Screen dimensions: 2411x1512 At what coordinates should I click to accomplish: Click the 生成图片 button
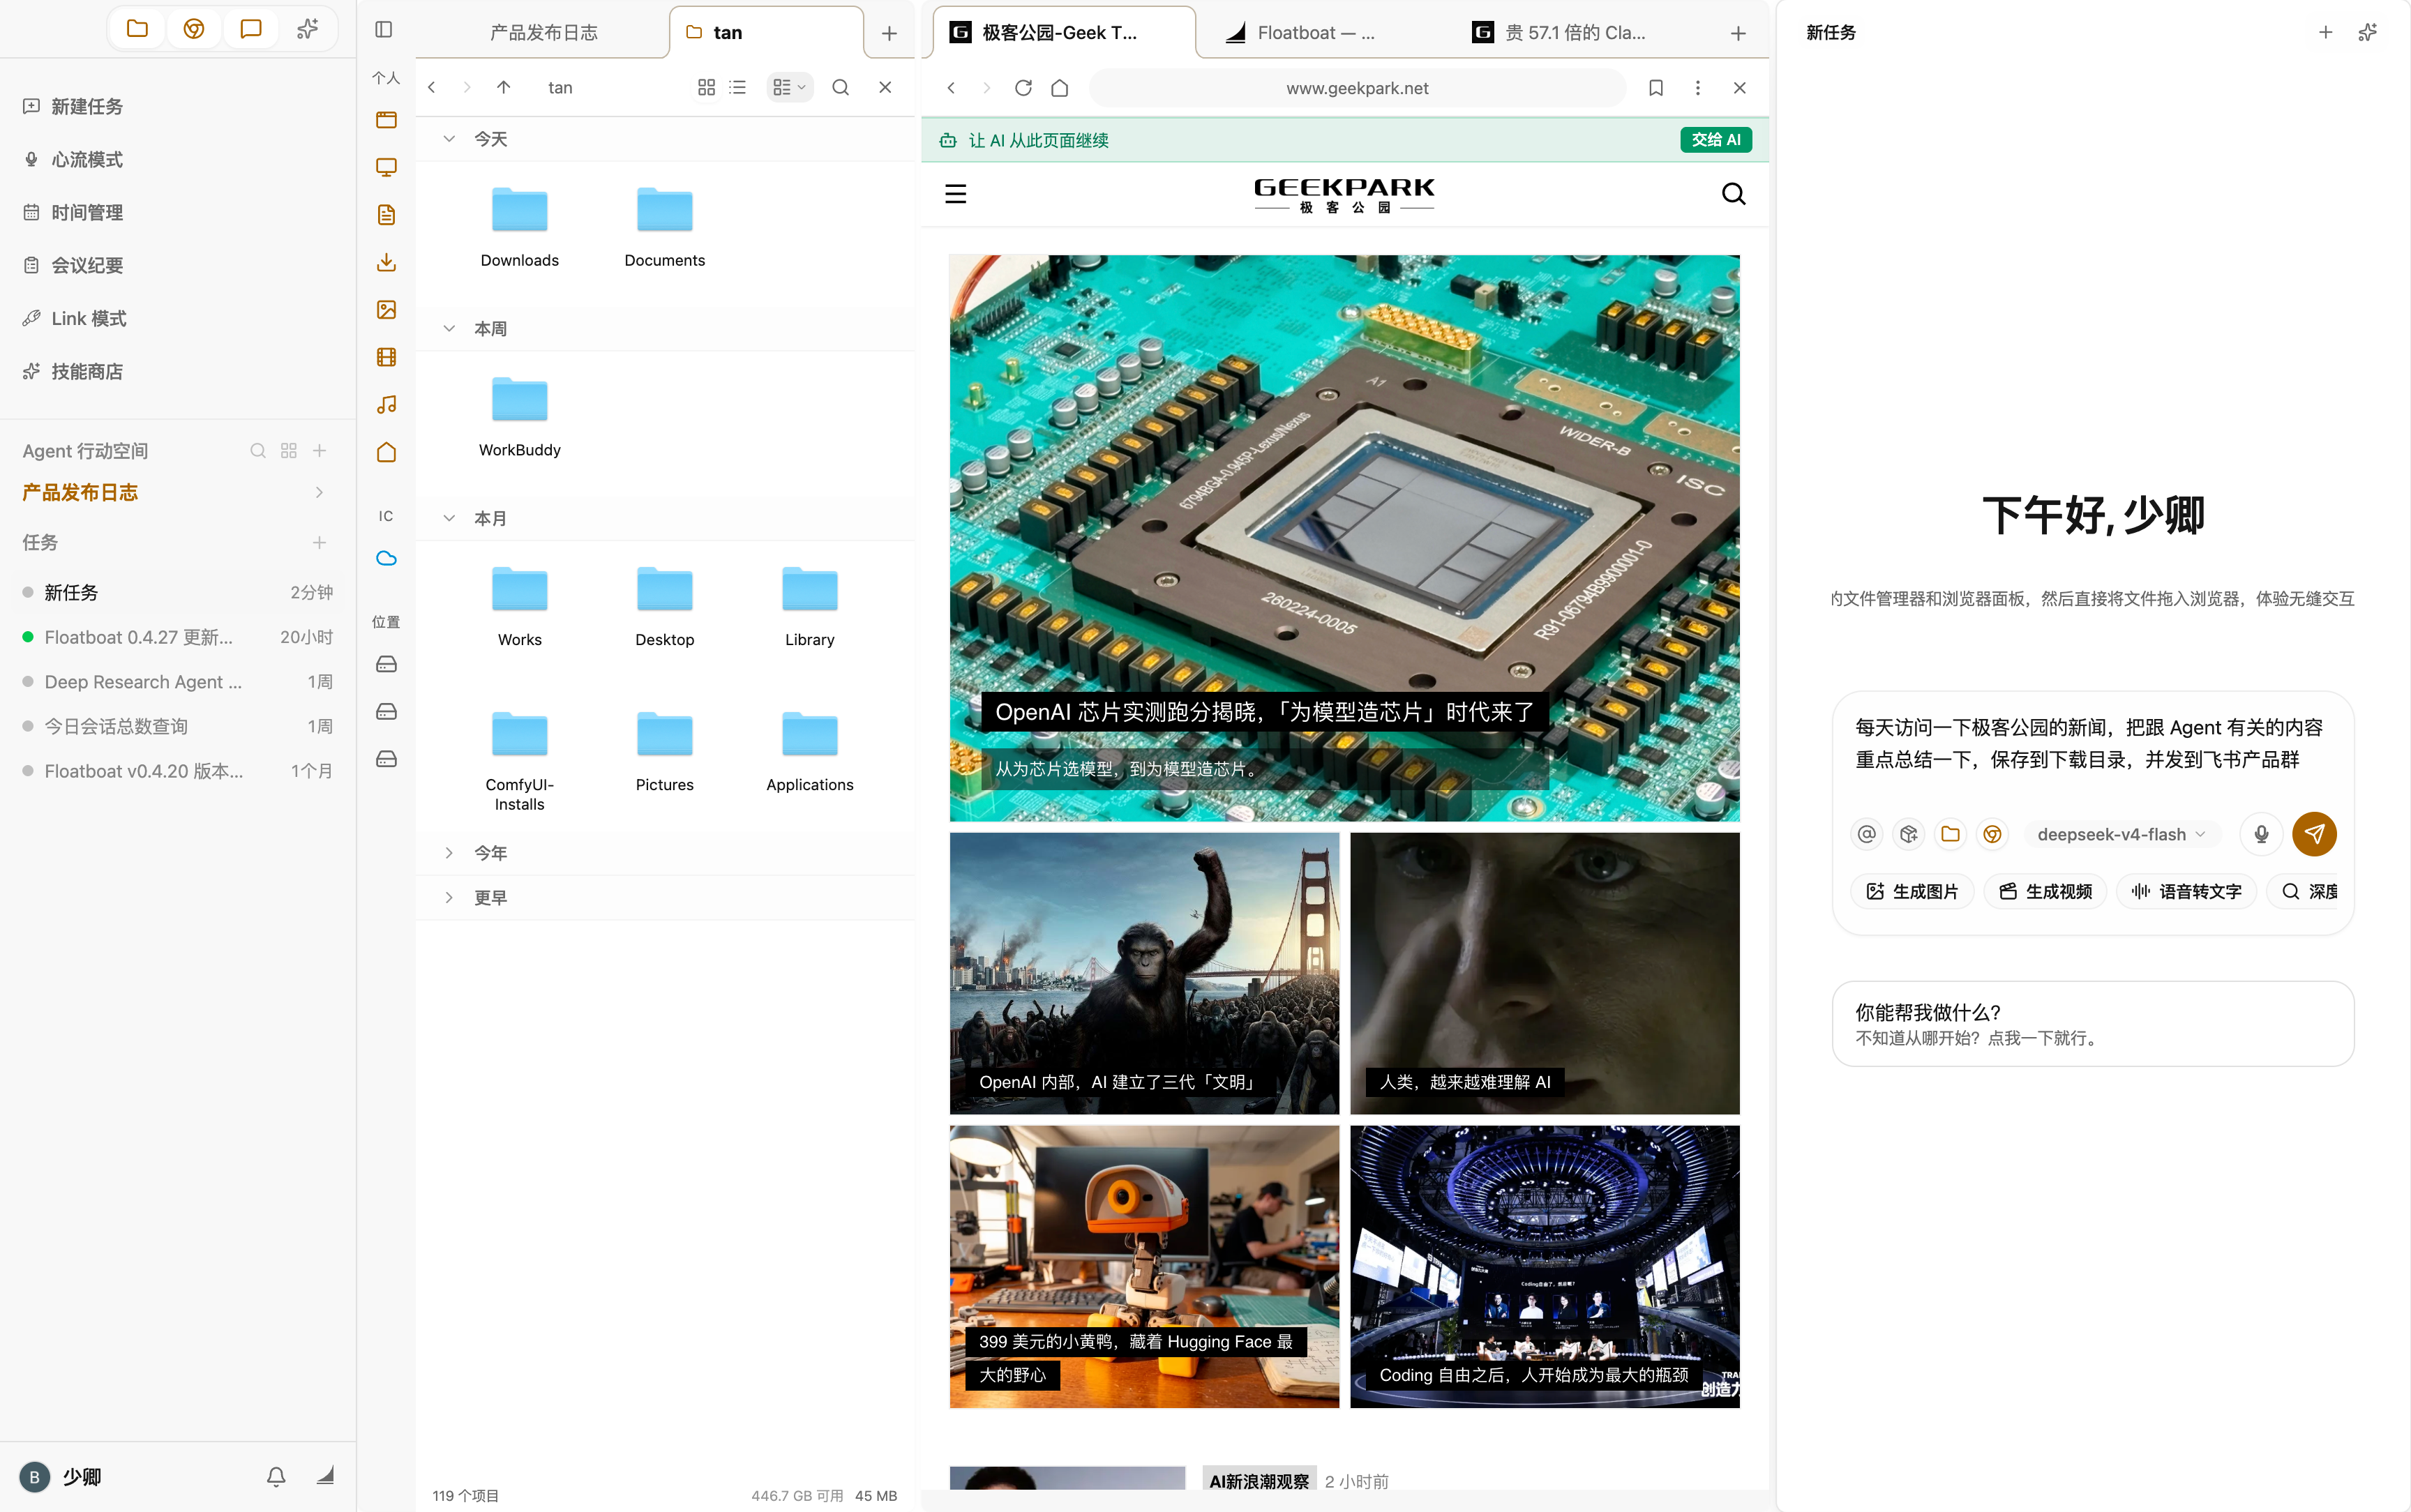1912,891
